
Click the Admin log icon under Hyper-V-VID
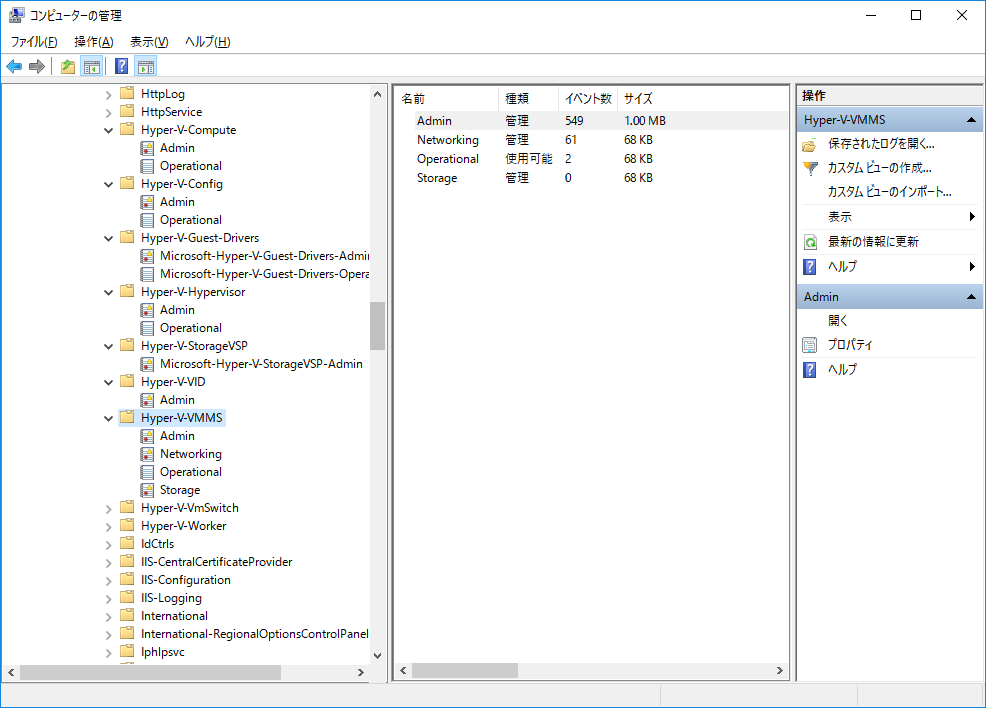coord(147,400)
